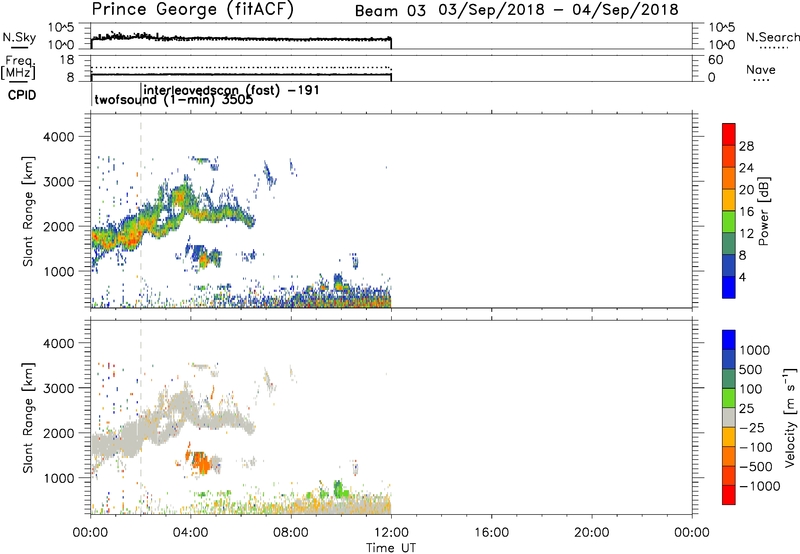The height and width of the screenshot is (554, 800).
Task: Select the 'Beam 03' label in header
Action: pos(390,11)
